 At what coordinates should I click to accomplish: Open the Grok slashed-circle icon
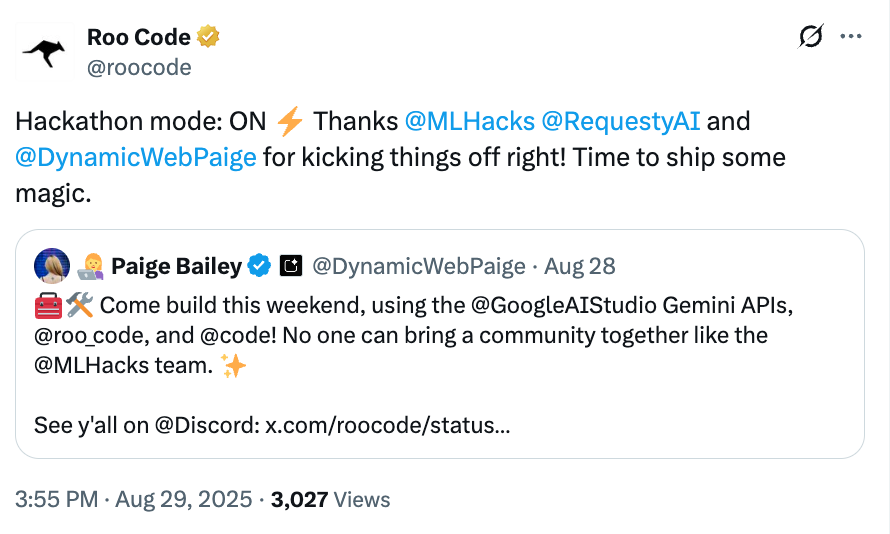(811, 37)
